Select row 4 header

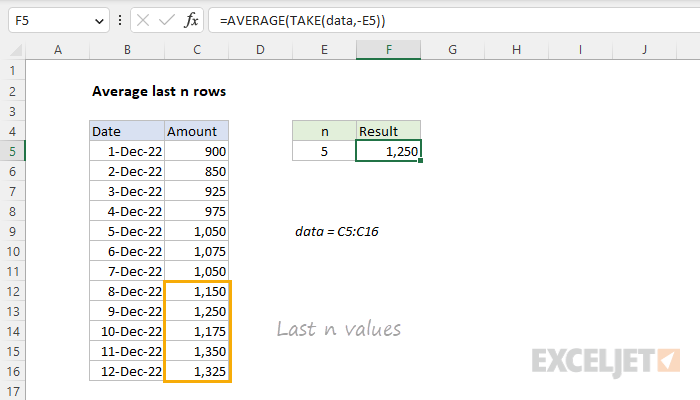pos(12,131)
